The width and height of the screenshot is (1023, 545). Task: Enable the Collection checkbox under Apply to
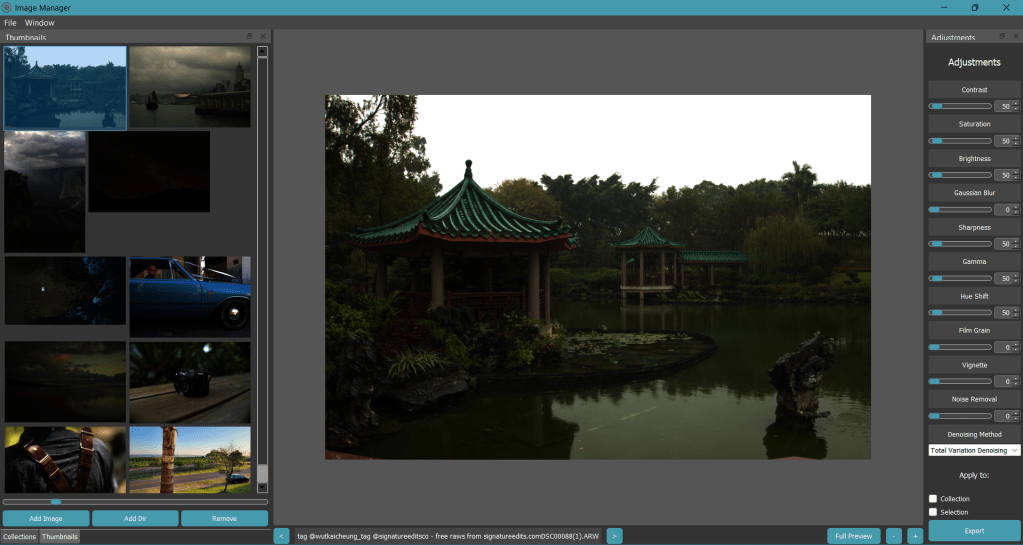[933, 498]
